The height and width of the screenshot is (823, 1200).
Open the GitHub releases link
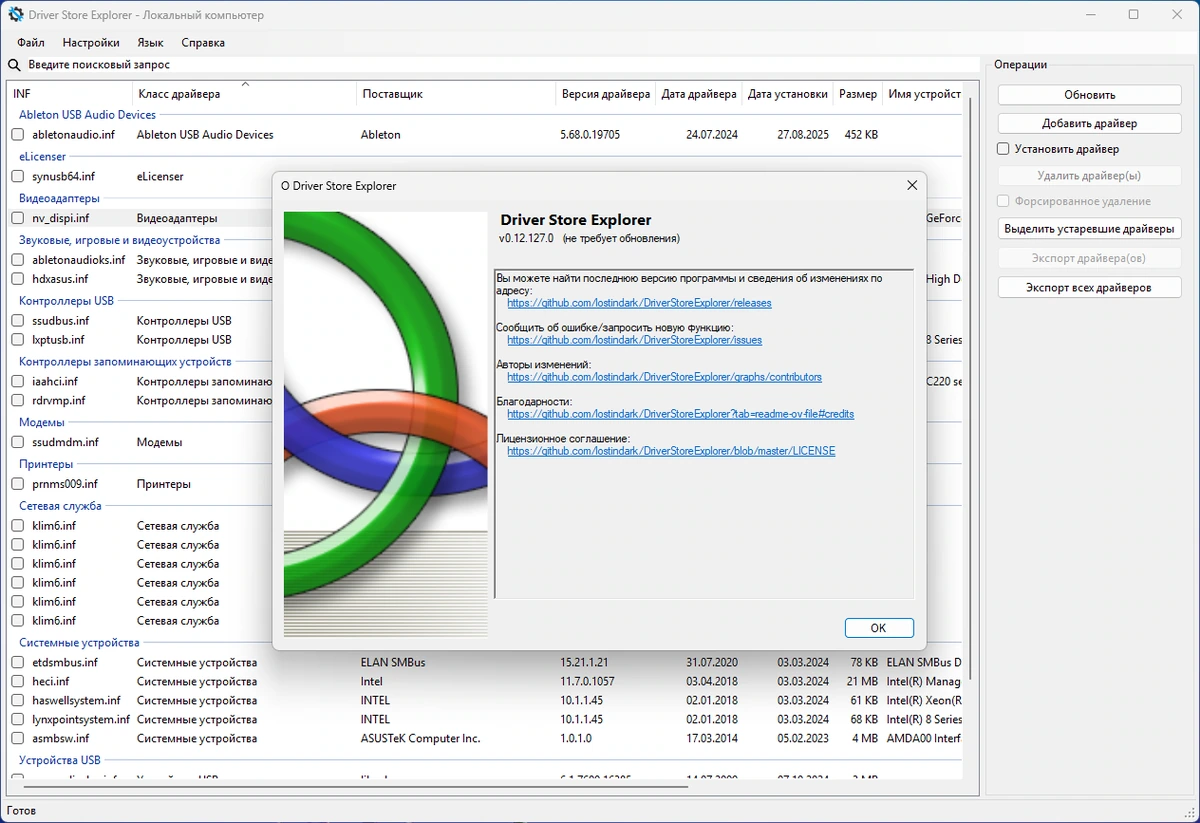pyautogui.click(x=639, y=303)
